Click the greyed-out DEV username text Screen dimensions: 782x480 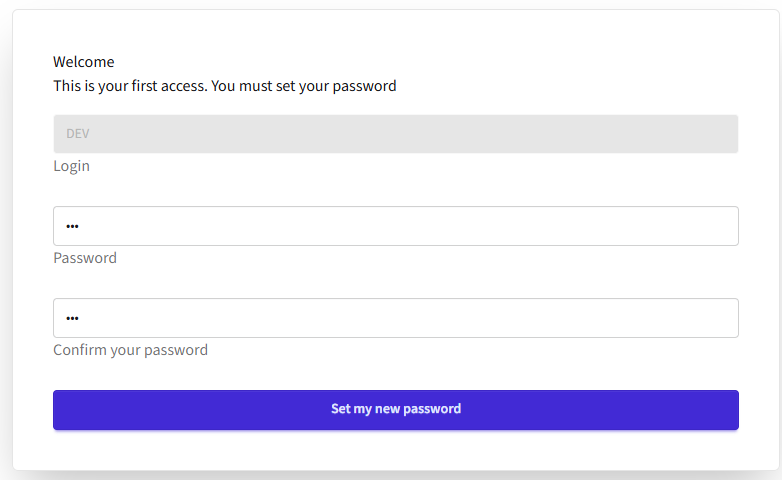click(x=78, y=134)
